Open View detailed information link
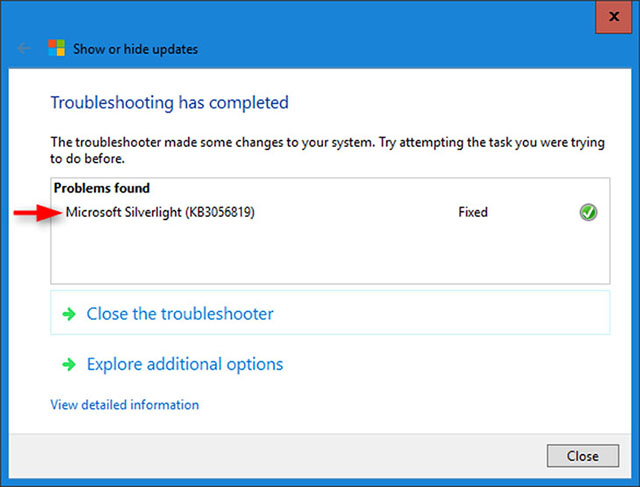The width and height of the screenshot is (640, 487). coord(124,405)
